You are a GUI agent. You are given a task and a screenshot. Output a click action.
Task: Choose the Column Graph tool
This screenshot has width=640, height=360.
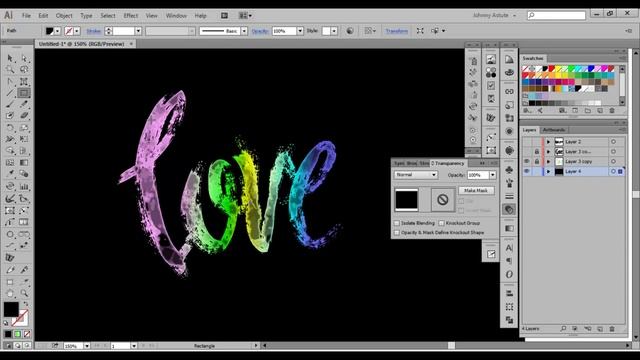[24, 187]
